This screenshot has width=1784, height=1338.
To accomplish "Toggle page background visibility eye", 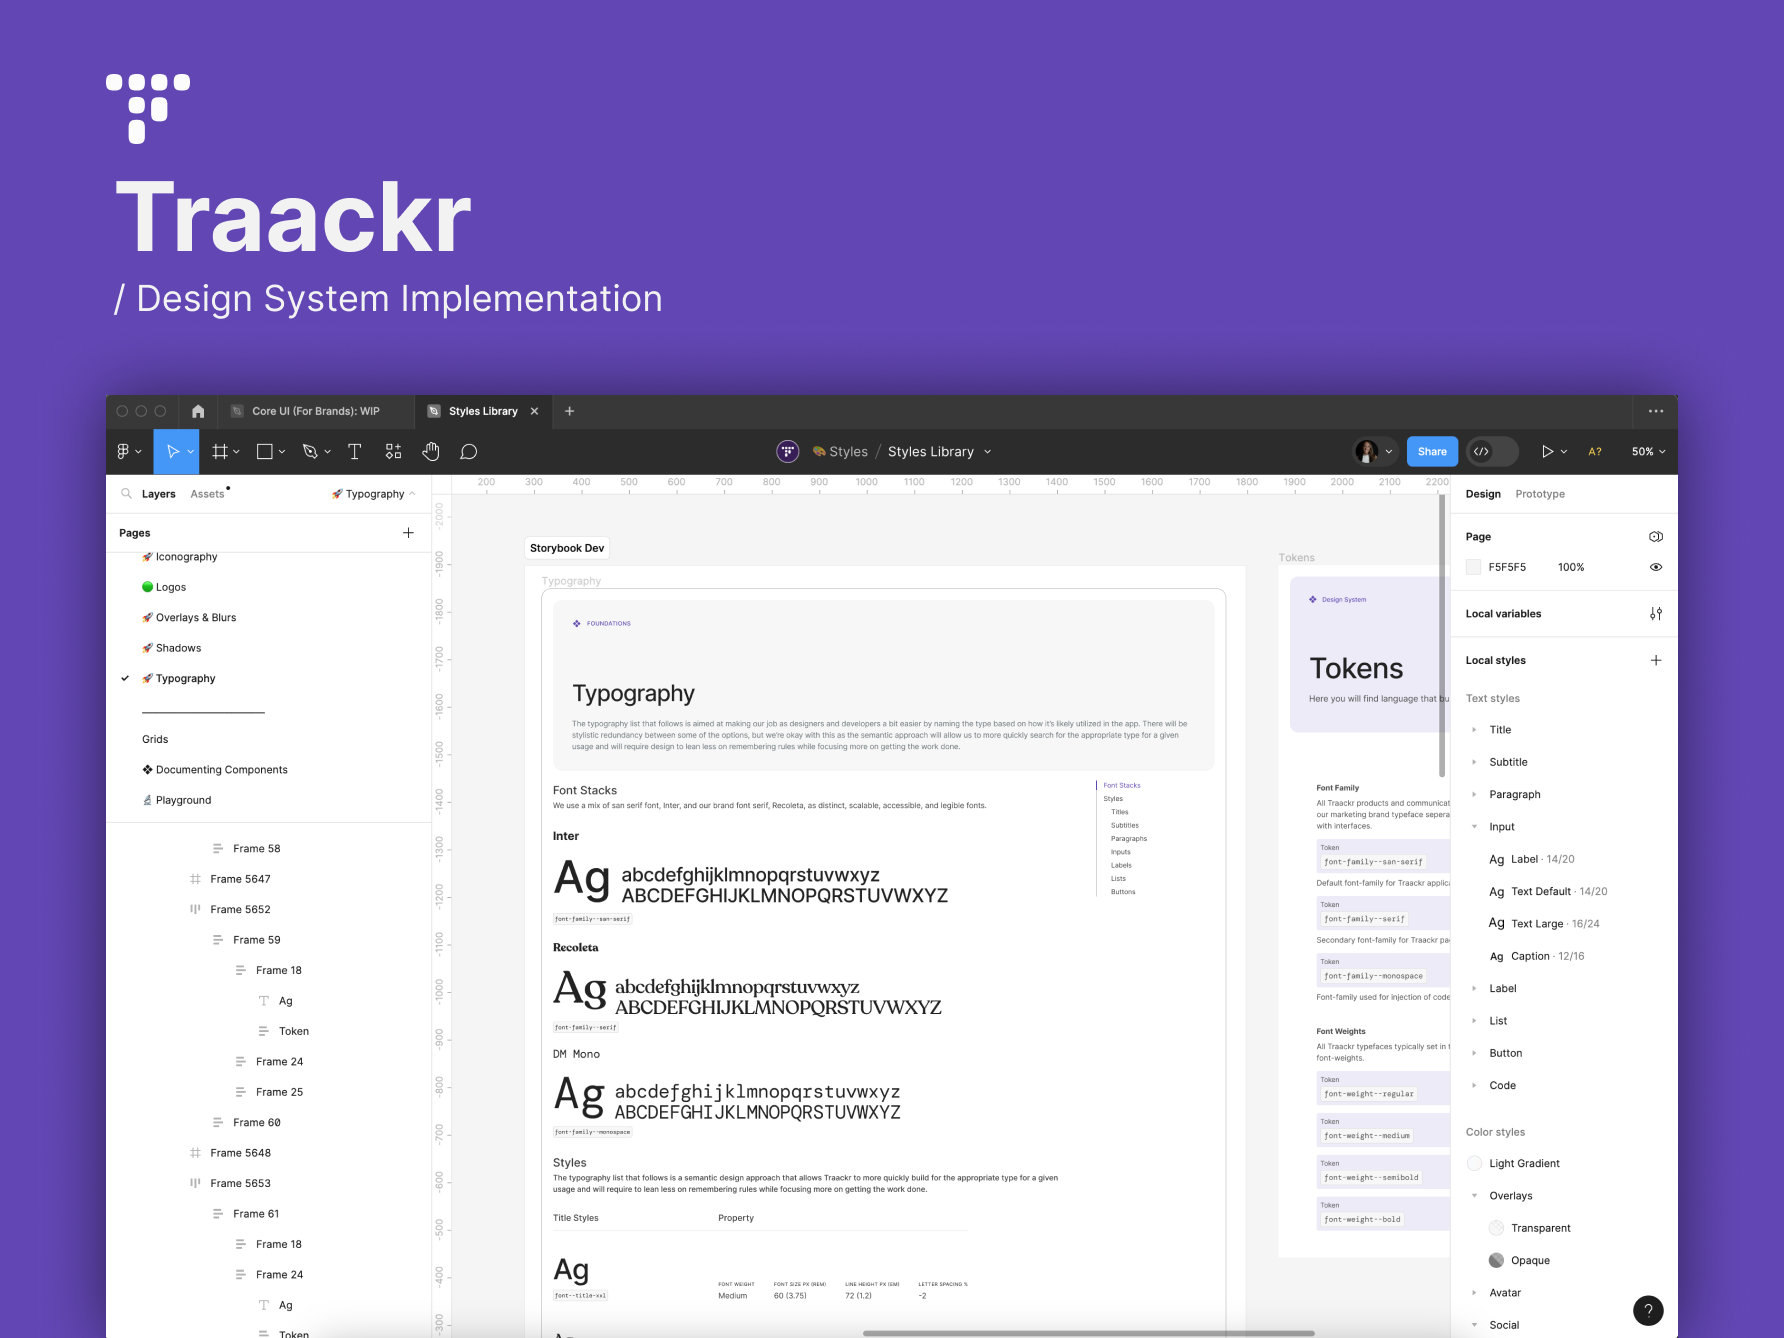I will pyautogui.click(x=1656, y=567).
